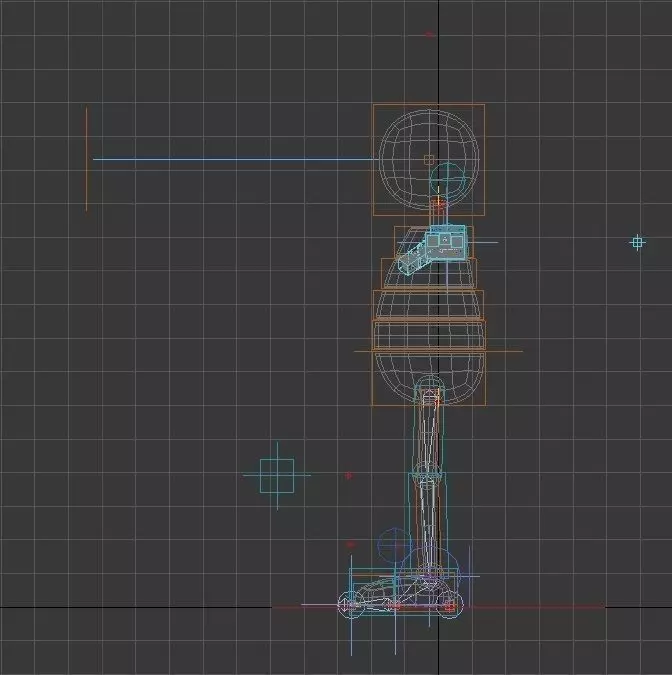672x675 pixels.
Task: Select the upper leg bone
Action: (428, 430)
